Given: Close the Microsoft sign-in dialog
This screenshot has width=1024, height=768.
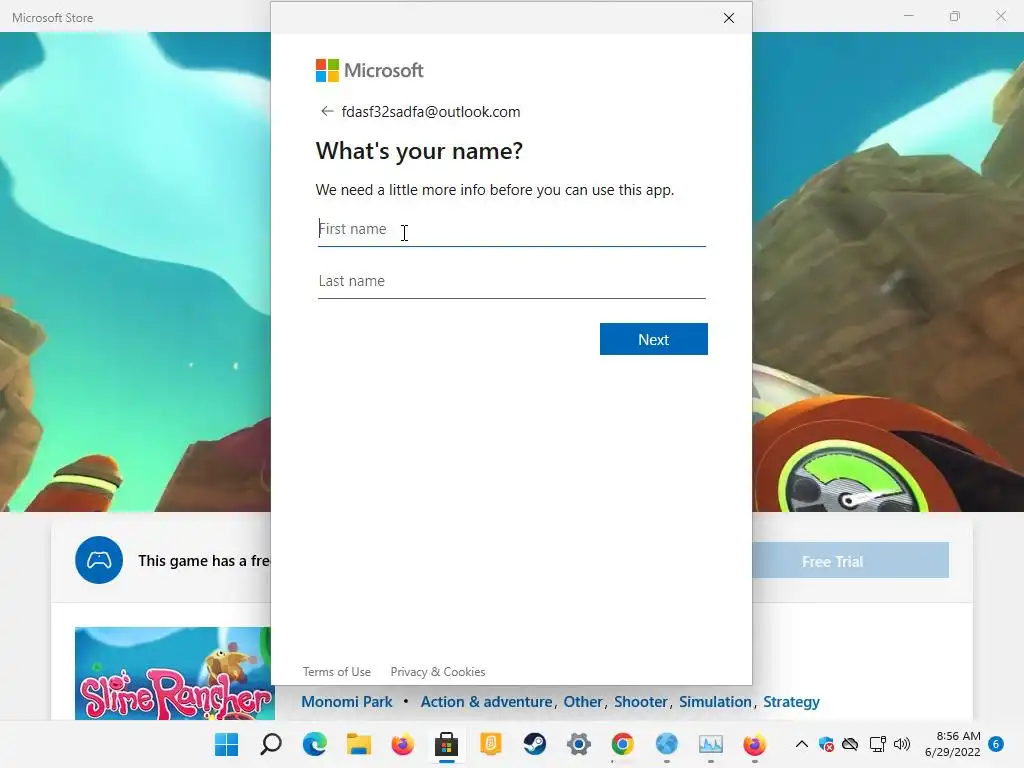Looking at the screenshot, I should pos(729,18).
